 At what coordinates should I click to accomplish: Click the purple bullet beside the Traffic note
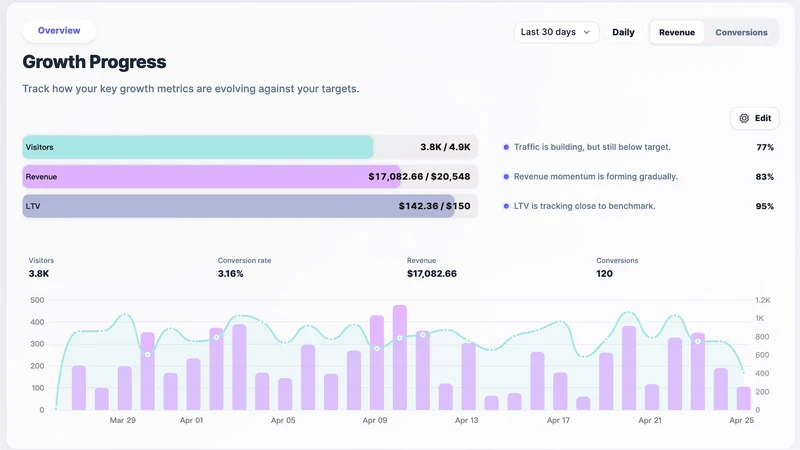click(506, 147)
